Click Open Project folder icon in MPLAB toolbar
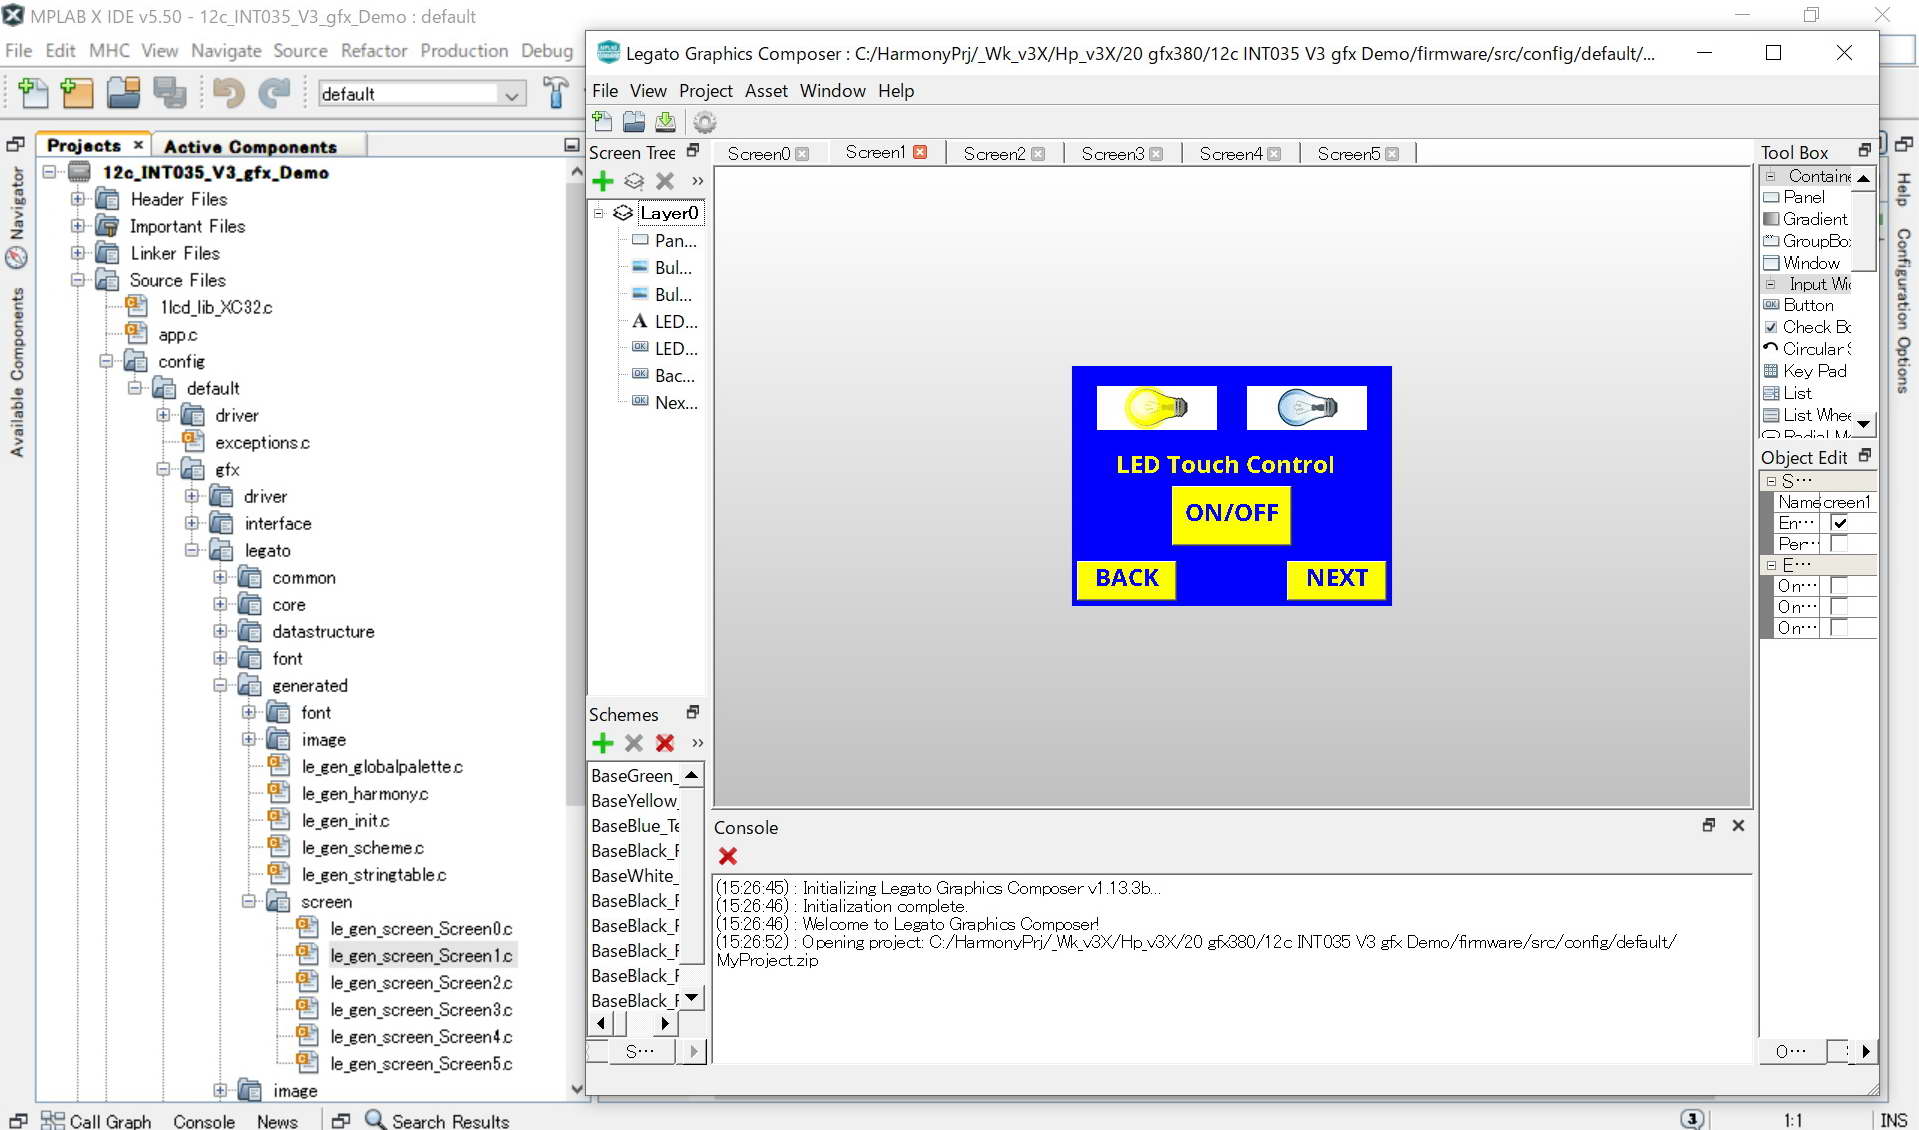Screen dimensions: 1919x1130 [123, 93]
